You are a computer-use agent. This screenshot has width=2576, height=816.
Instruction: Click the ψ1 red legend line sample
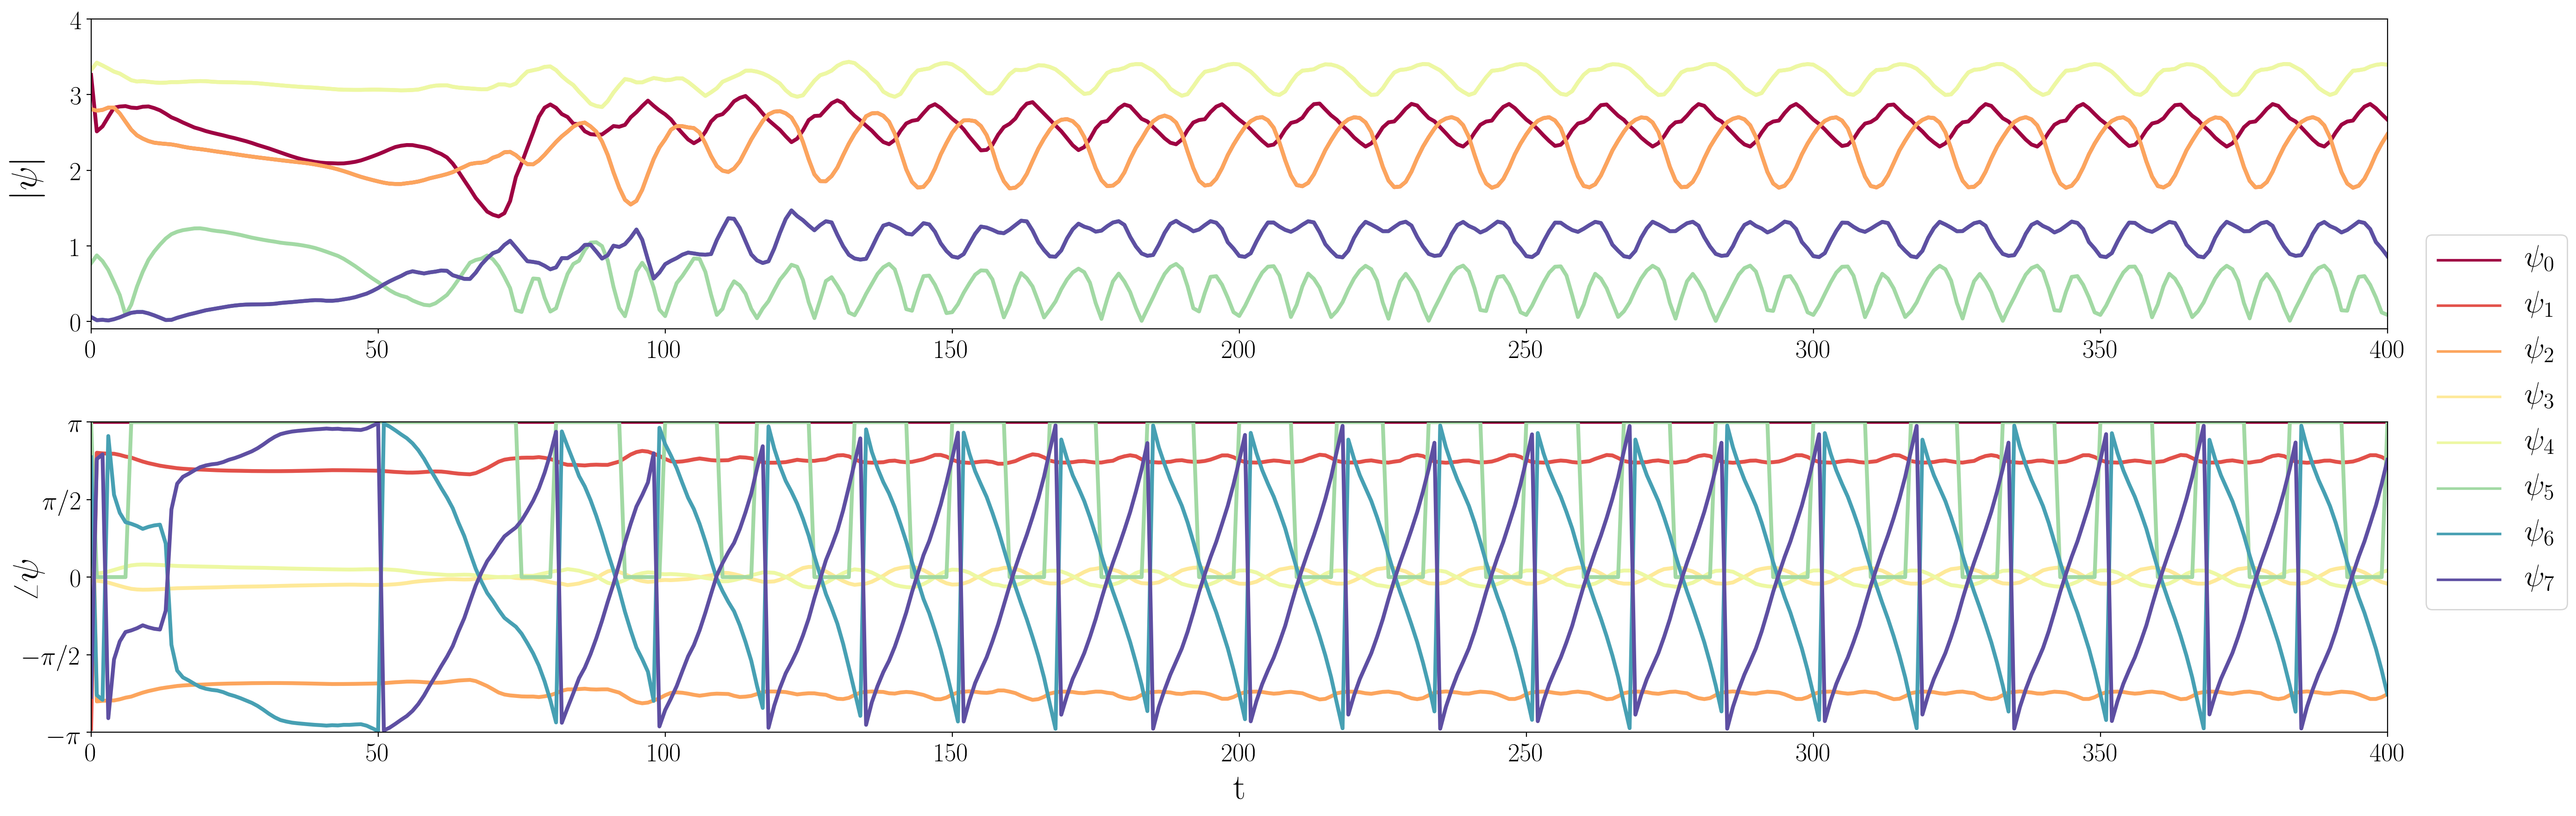[2468, 306]
